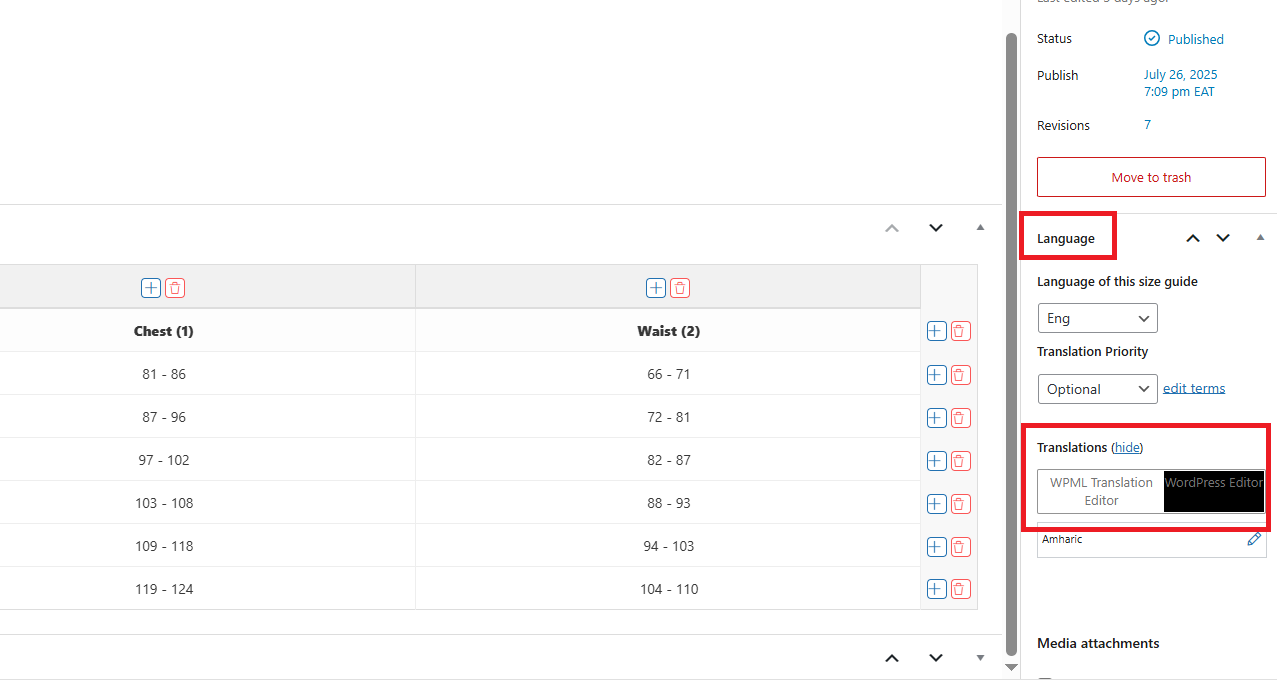
Task: Open the 7 revisions link
Action: [x=1147, y=125]
